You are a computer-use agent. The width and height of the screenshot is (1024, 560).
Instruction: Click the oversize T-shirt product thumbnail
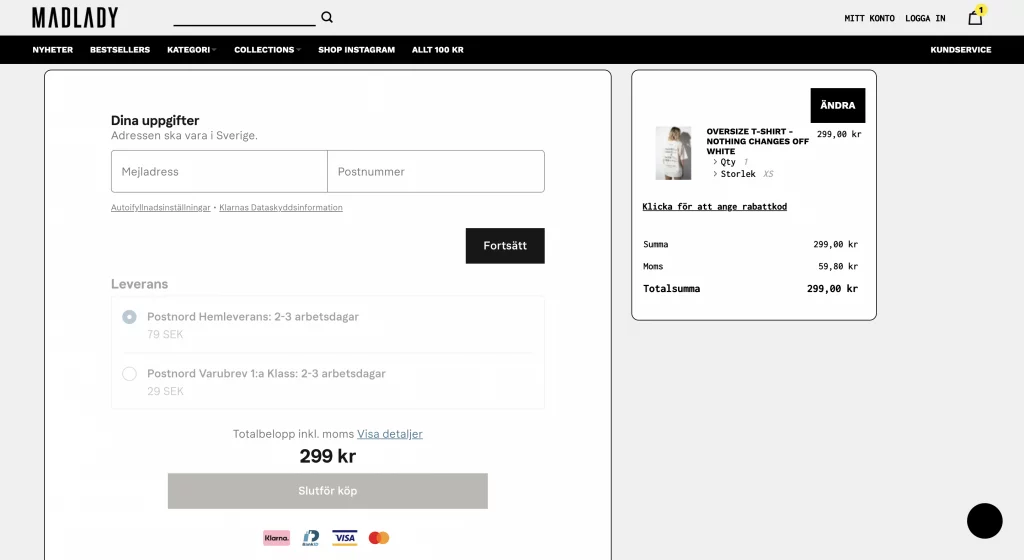coord(673,153)
